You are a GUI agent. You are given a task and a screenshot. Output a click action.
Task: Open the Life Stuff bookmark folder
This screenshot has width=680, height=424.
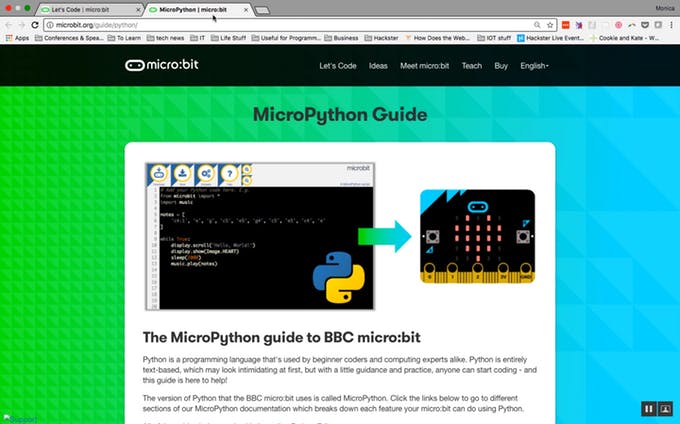point(228,38)
